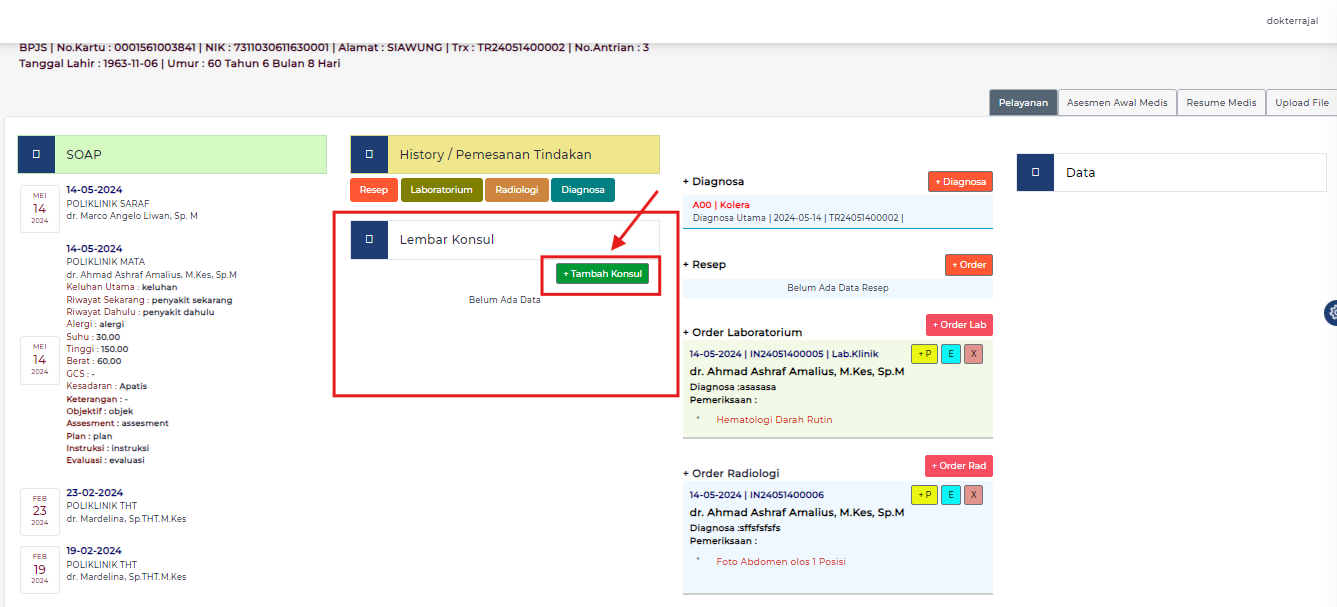Expand the Resep section heading
Image resolution: width=1337 pixels, height=607 pixels.
[704, 265]
